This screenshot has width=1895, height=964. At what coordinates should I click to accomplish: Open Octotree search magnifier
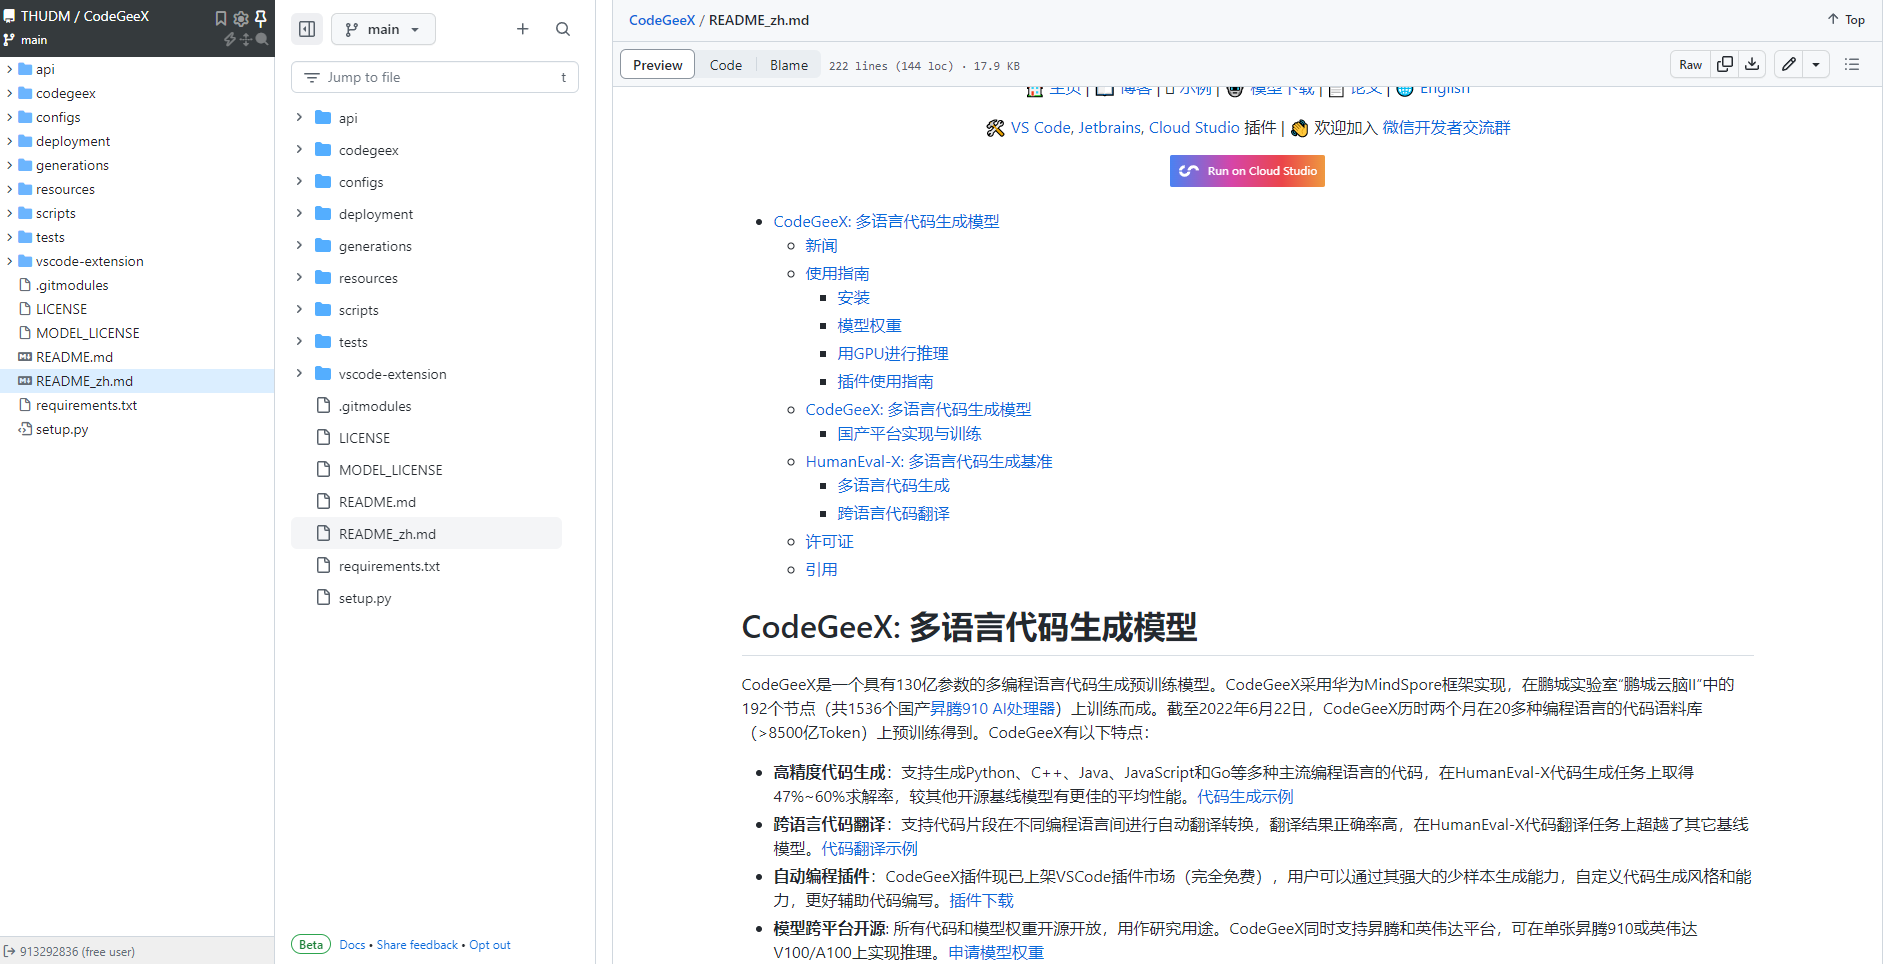[262, 40]
